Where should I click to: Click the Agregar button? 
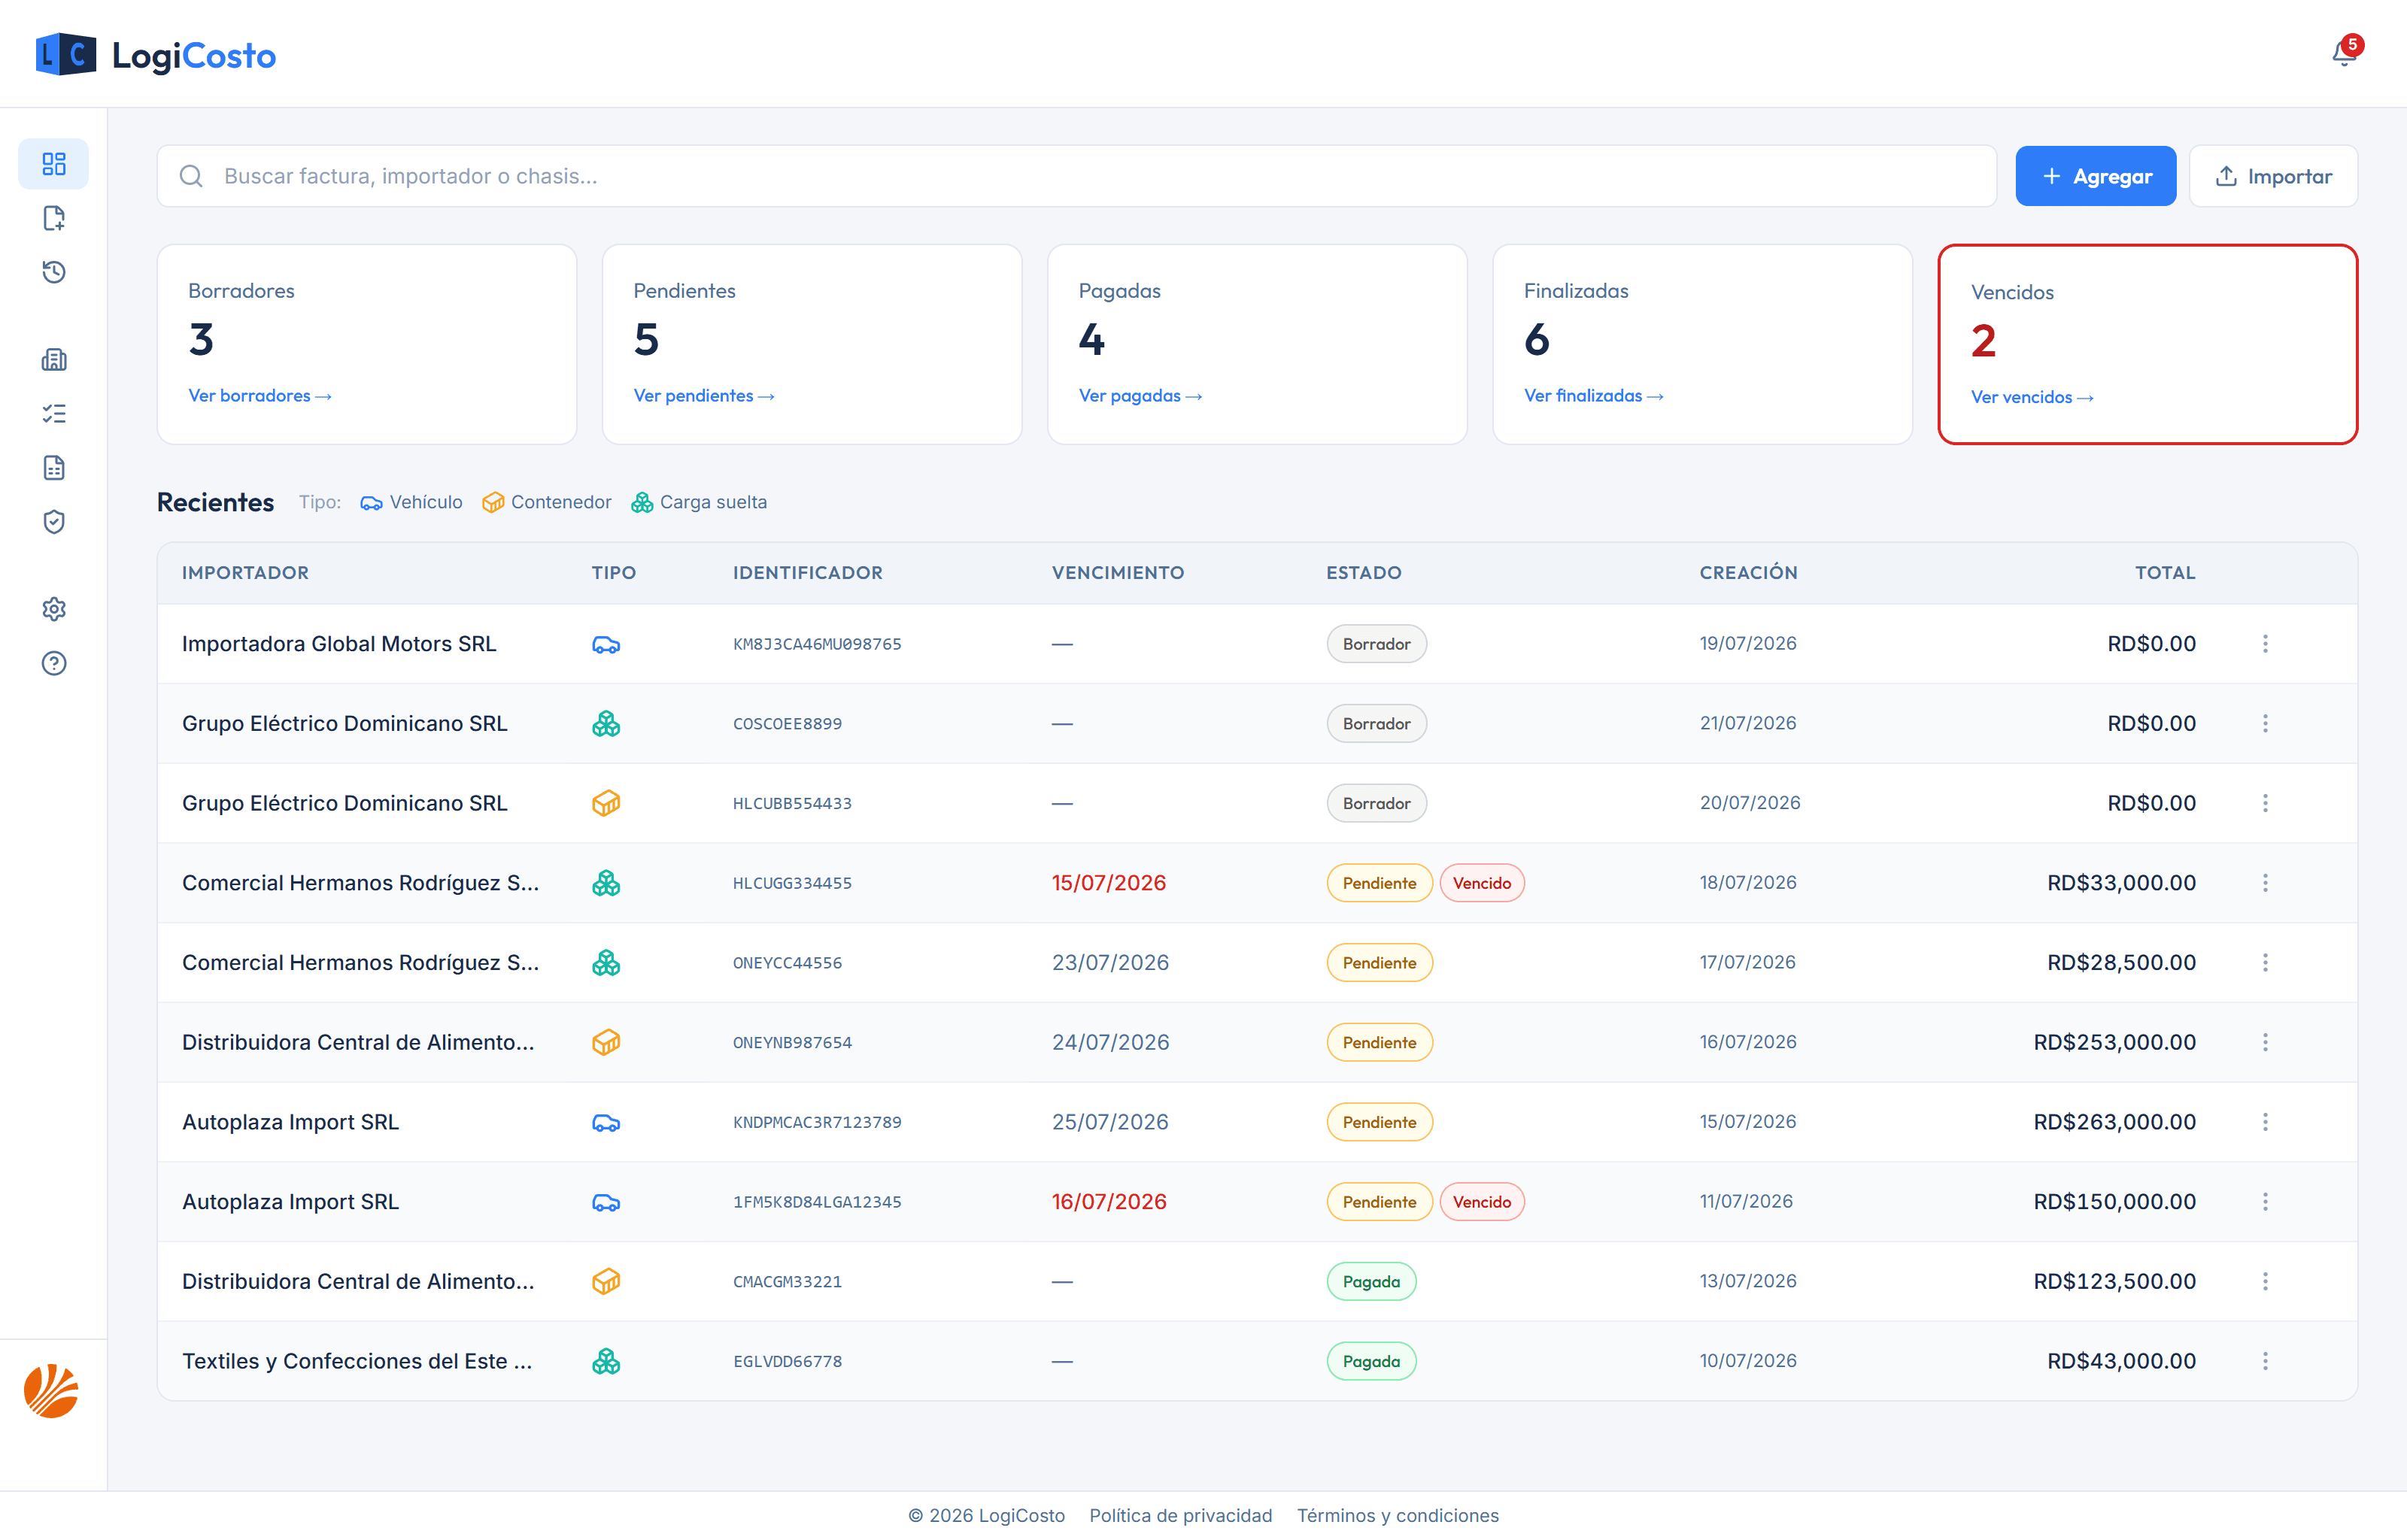pos(2095,176)
